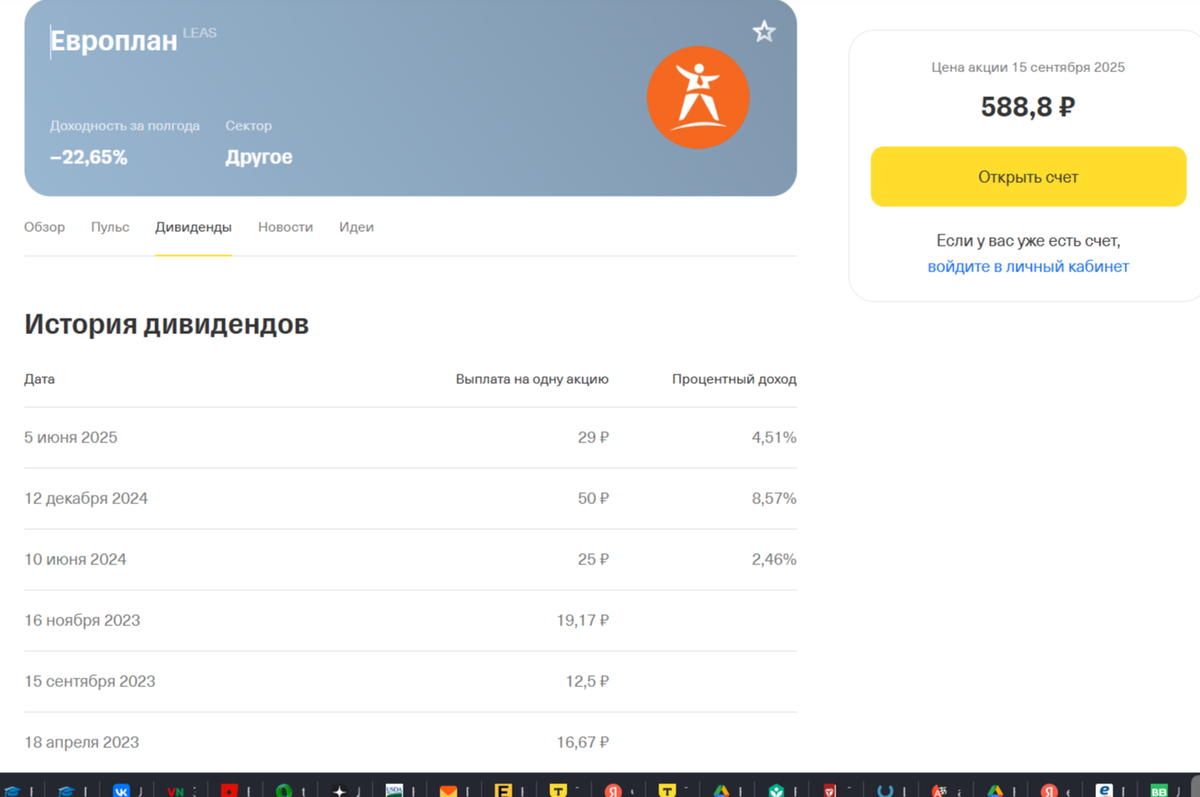
Task: Click the Дата column header
Action: [40, 379]
